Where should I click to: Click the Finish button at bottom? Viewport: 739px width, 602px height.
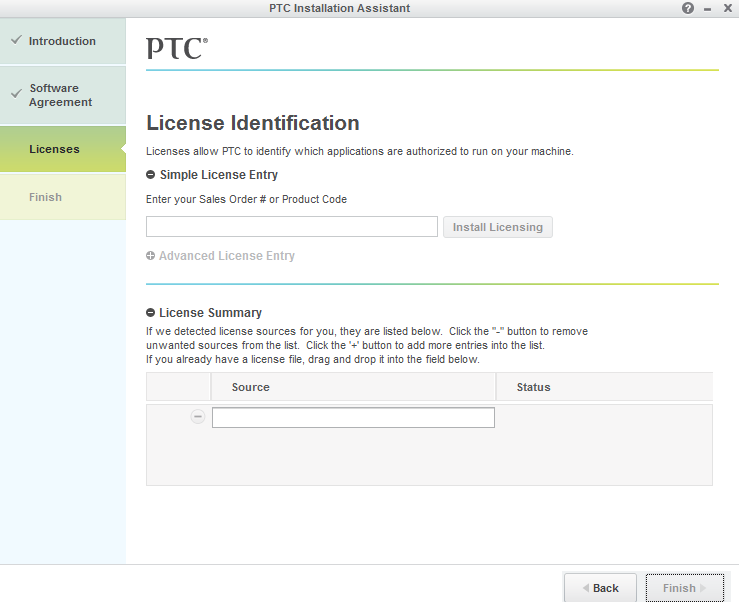[684, 588]
